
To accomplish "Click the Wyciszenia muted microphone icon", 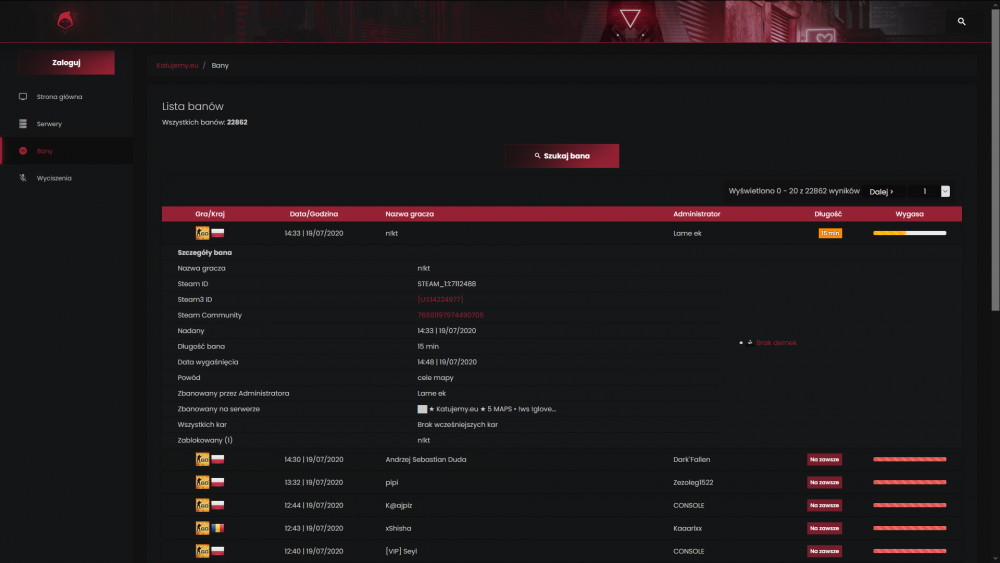I will coord(23,178).
